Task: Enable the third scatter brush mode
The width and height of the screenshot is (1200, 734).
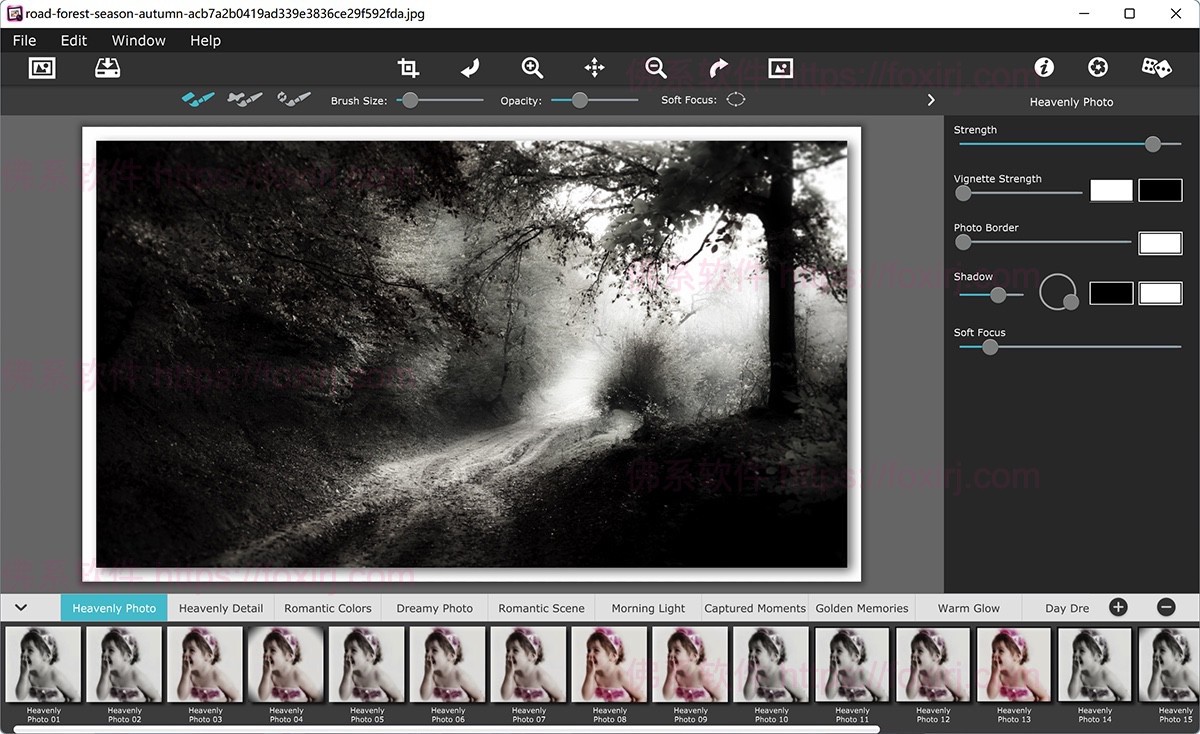Action: [291, 99]
